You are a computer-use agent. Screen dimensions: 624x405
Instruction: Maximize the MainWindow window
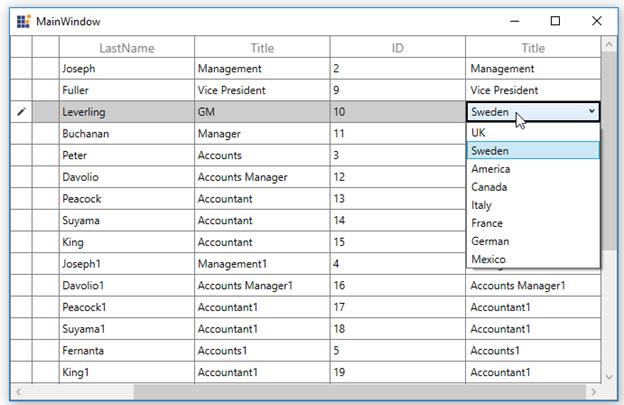coord(555,21)
